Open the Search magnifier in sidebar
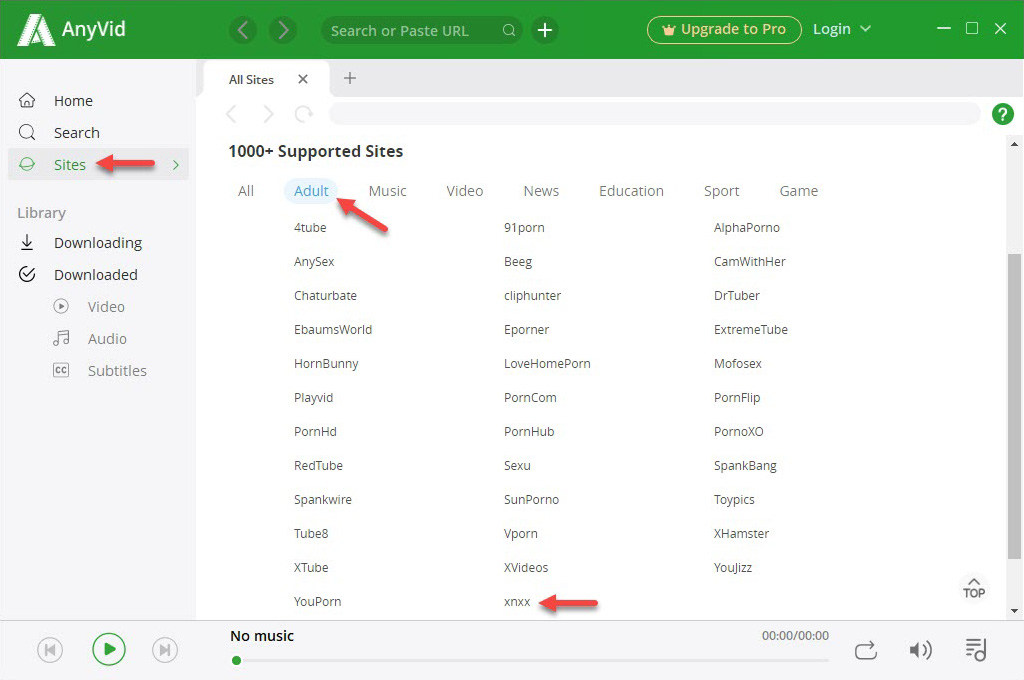The height and width of the screenshot is (680, 1024). coord(27,133)
